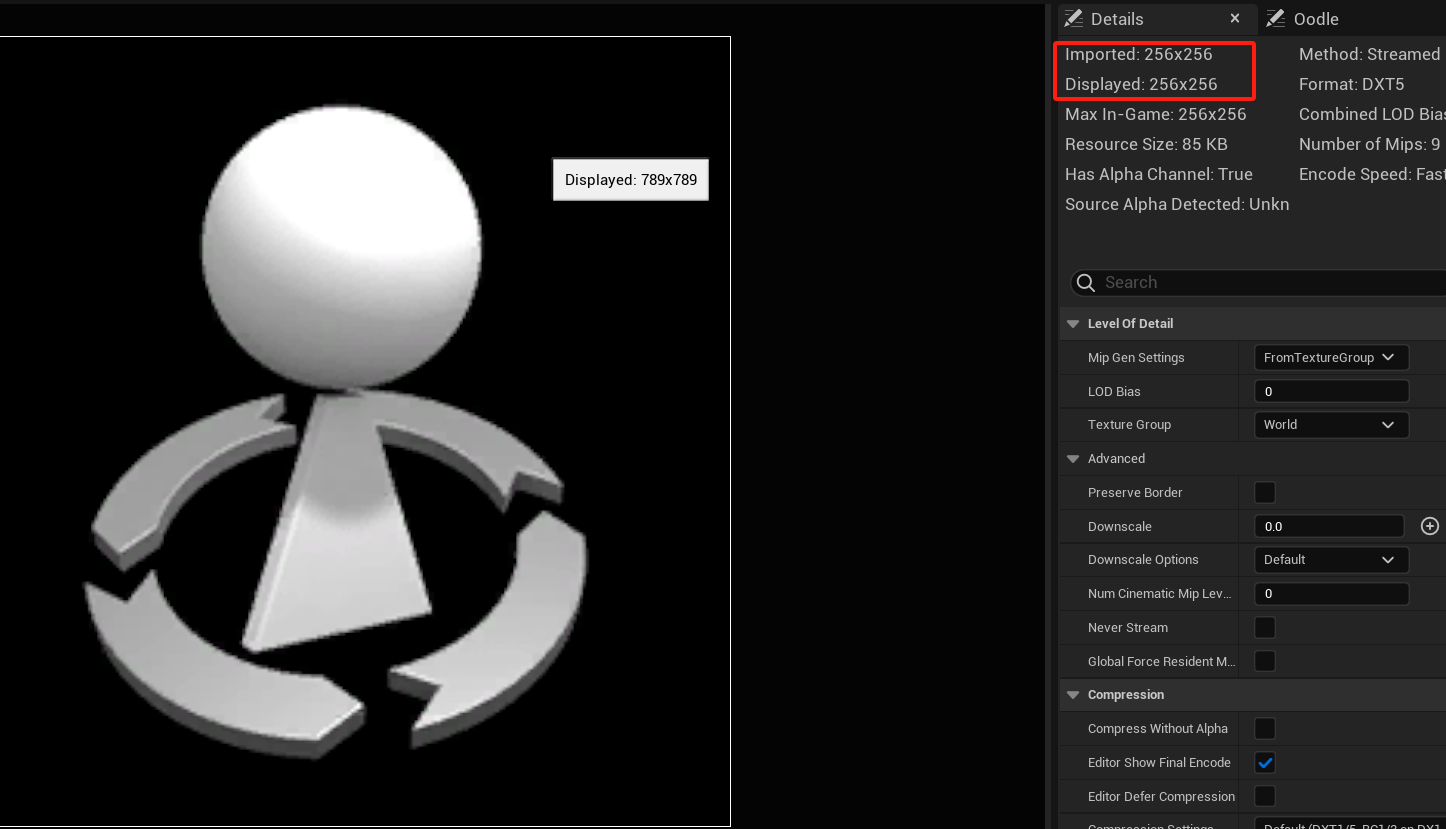The height and width of the screenshot is (829, 1446).
Task: Uncheck Editor Show Final Encode
Action: click(x=1265, y=762)
